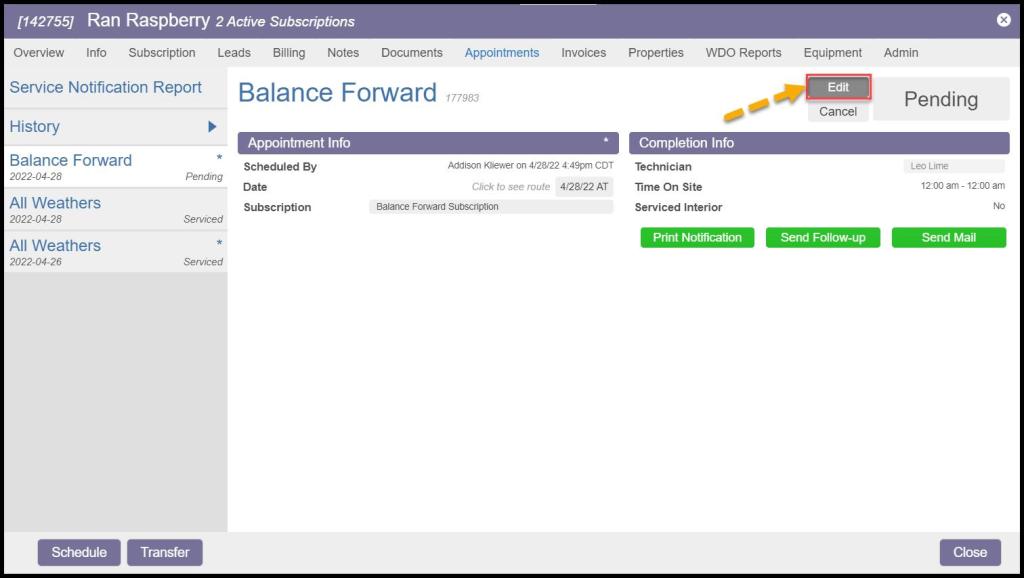Select the Leo Lime technician field
Screen dimensions: 1024x578
pos(953,167)
